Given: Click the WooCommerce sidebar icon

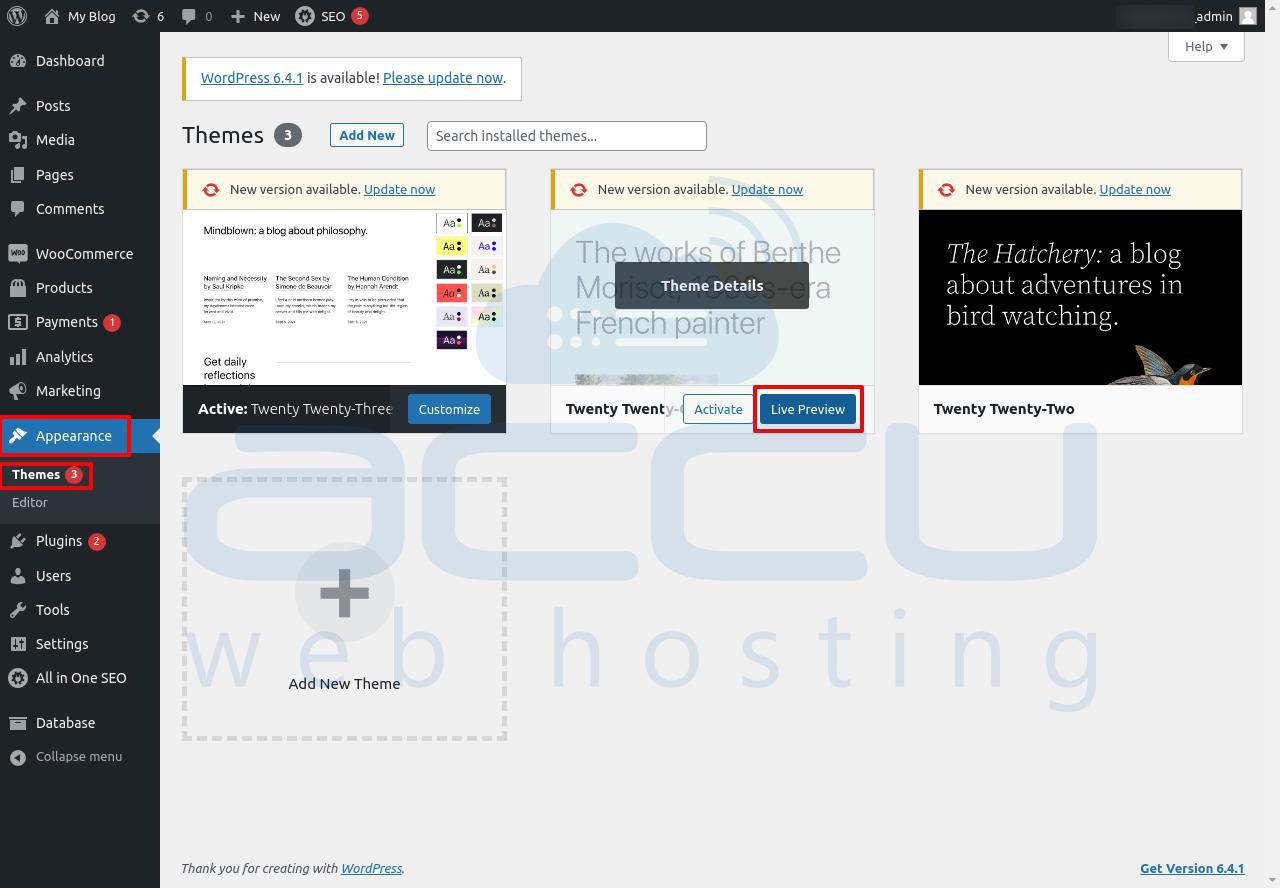Looking at the screenshot, I should tap(17, 254).
